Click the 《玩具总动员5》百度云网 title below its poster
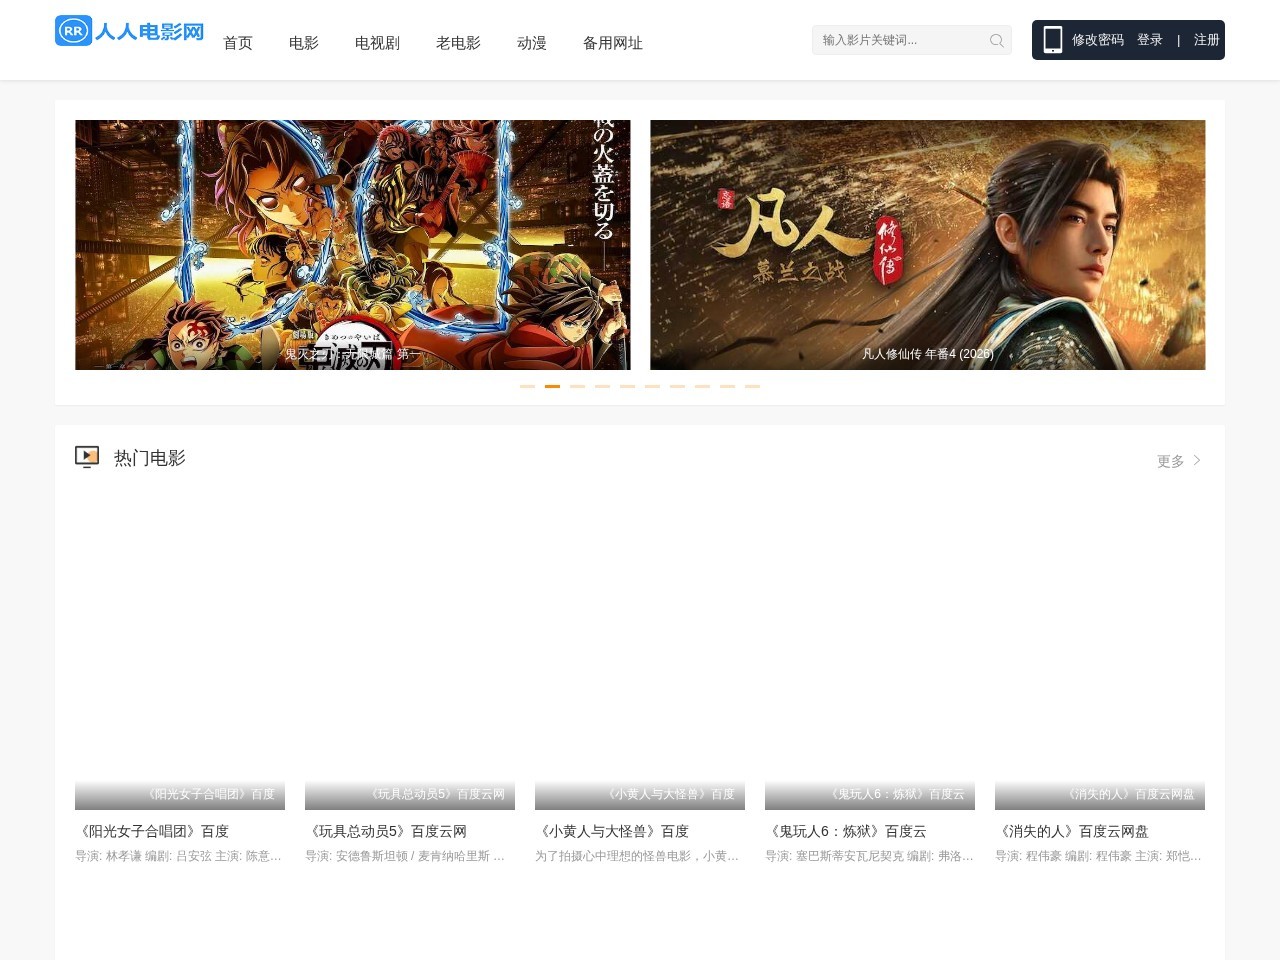This screenshot has height=960, width=1280. (x=386, y=831)
